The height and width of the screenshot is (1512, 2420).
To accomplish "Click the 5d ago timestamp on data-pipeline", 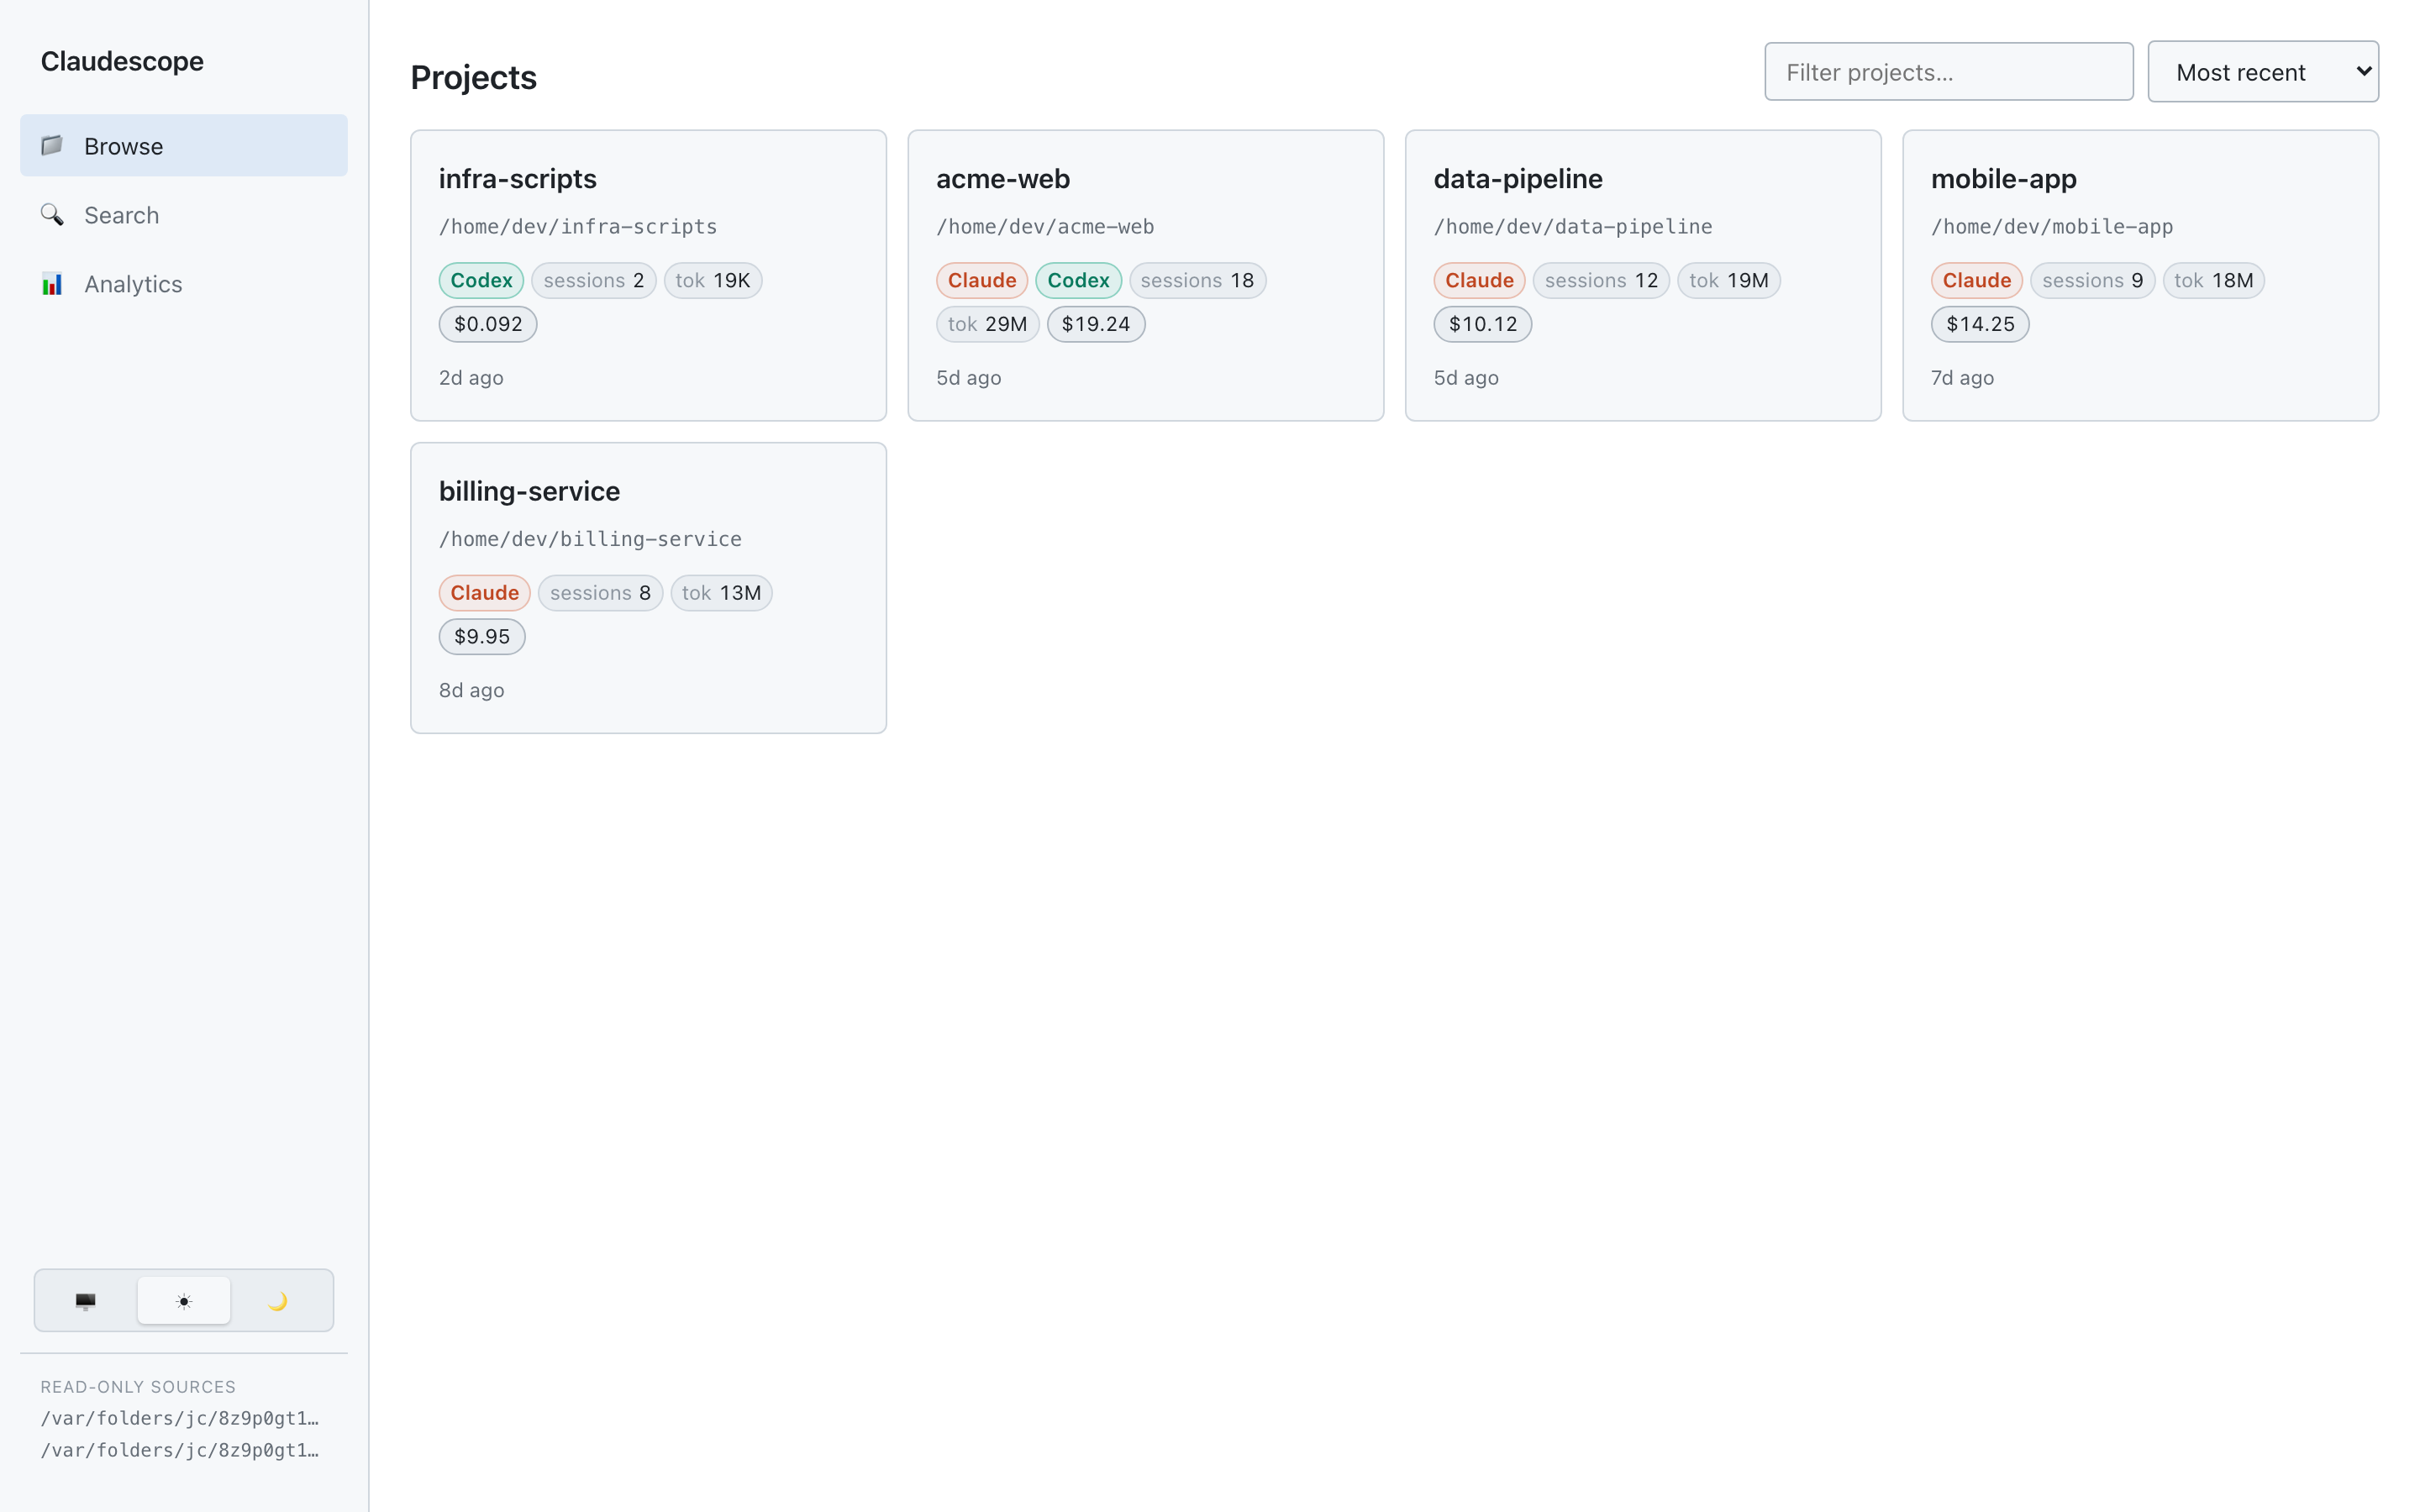I will [1466, 378].
